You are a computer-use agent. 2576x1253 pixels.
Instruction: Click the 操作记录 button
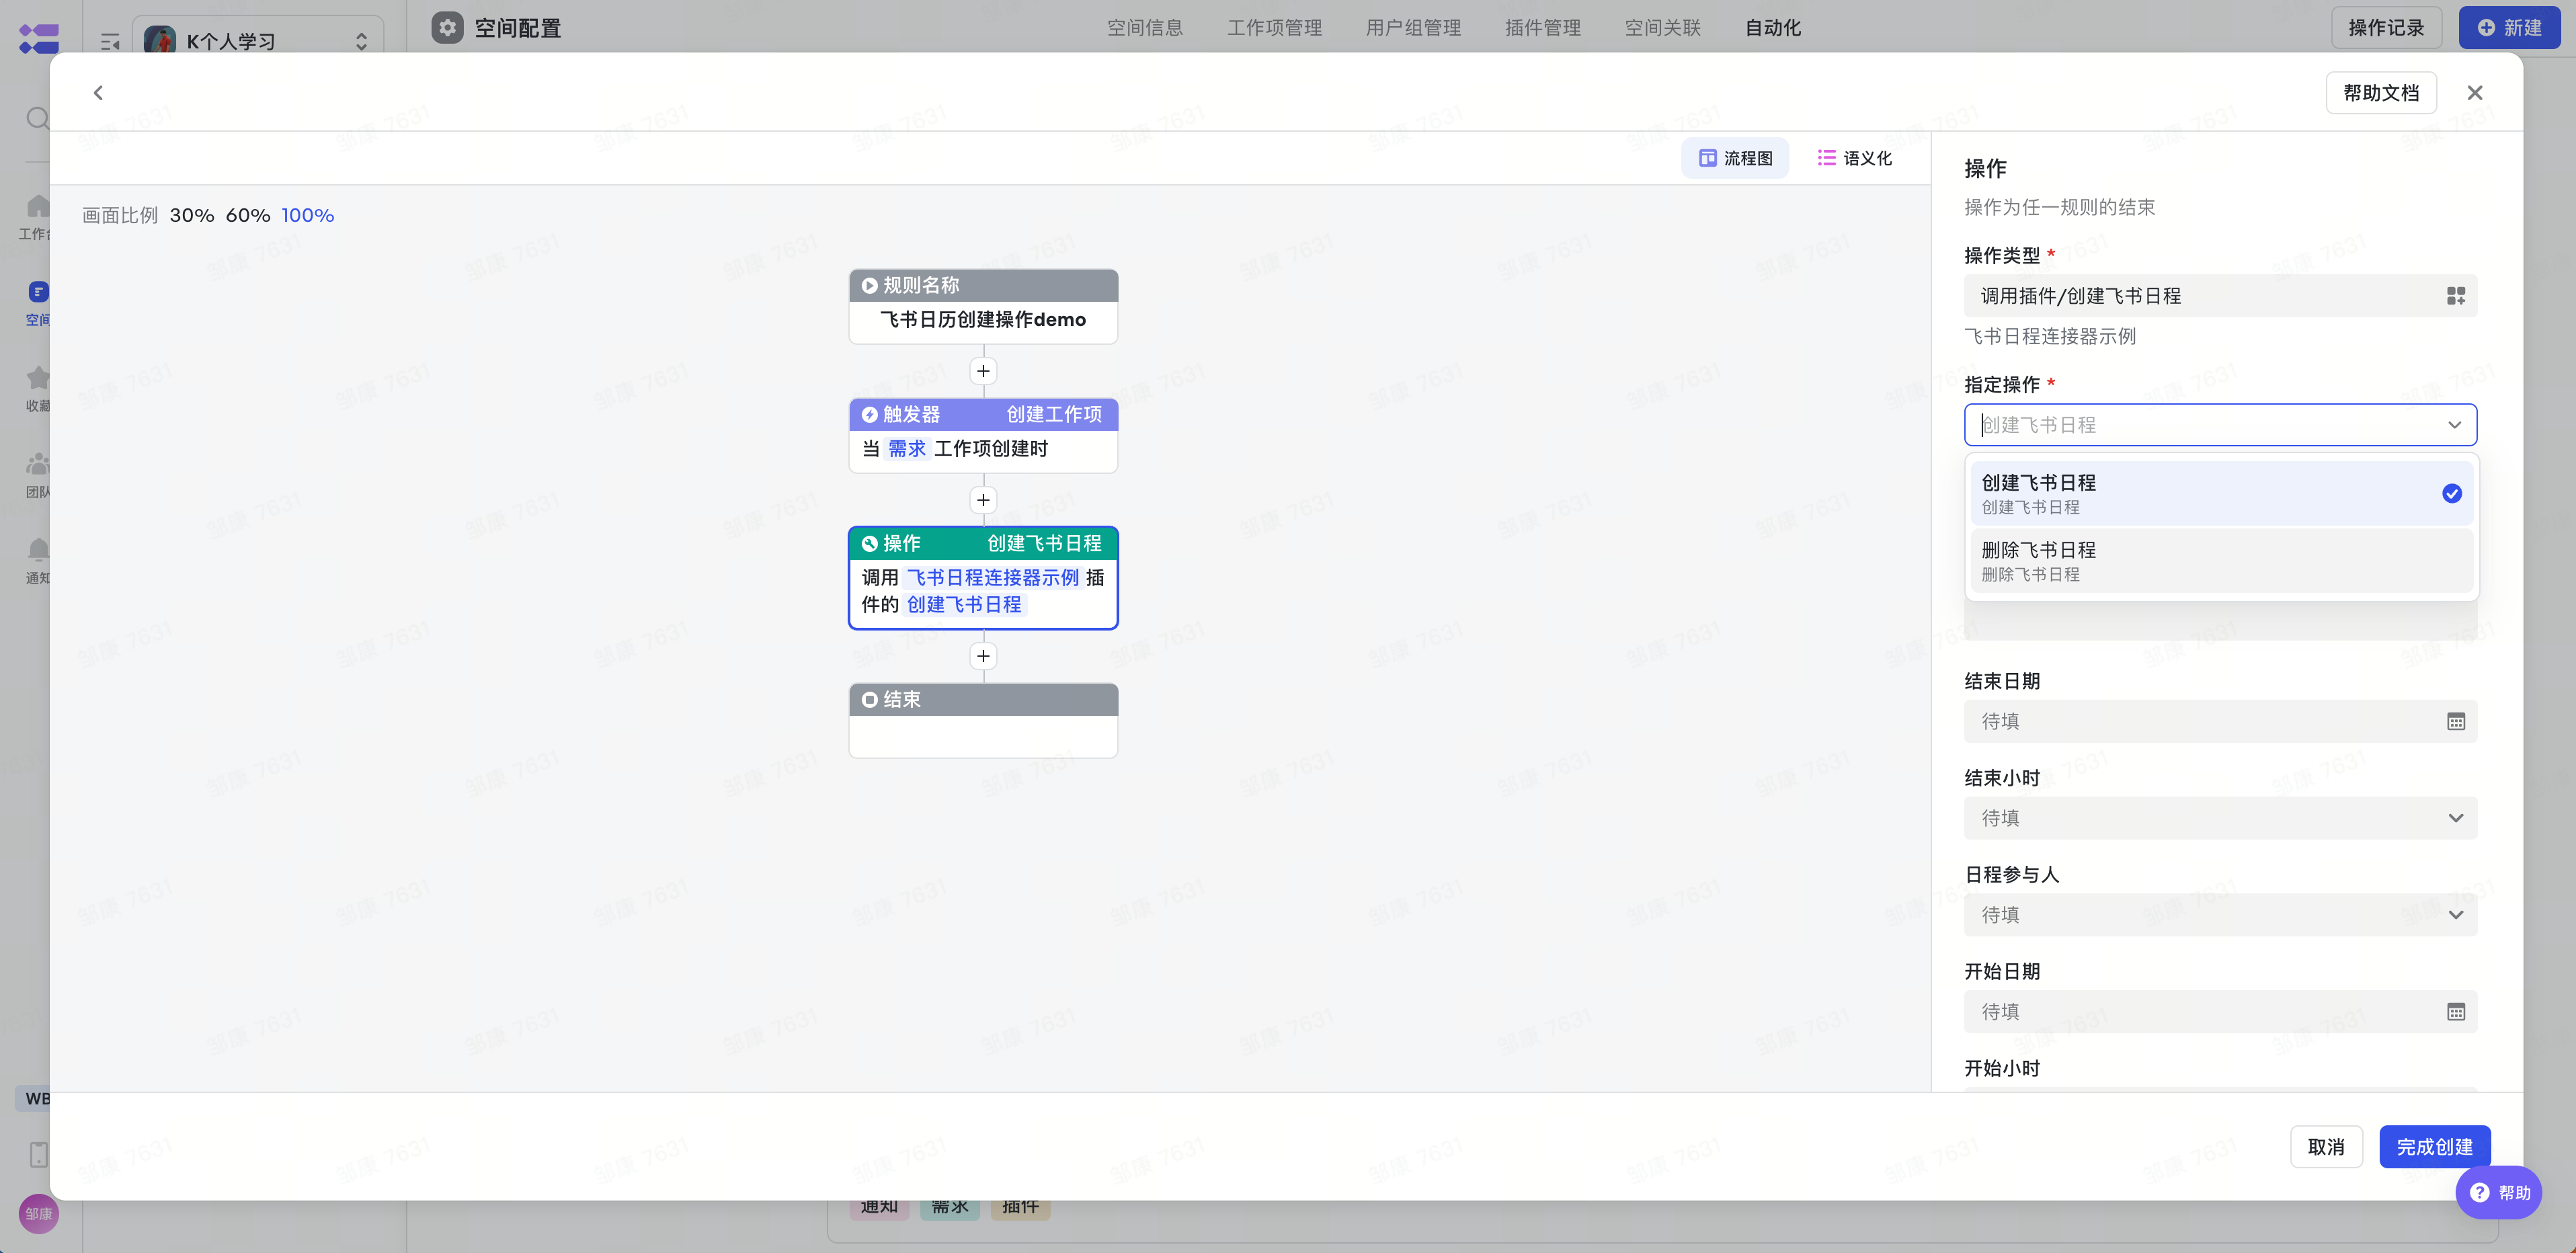(x=2386, y=28)
